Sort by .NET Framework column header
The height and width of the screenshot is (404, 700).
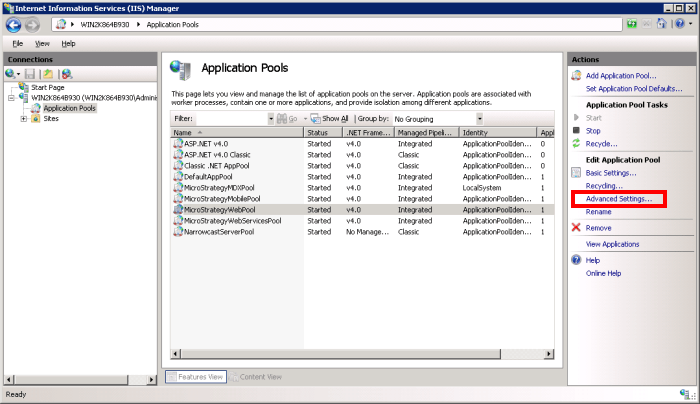pyautogui.click(x=368, y=133)
